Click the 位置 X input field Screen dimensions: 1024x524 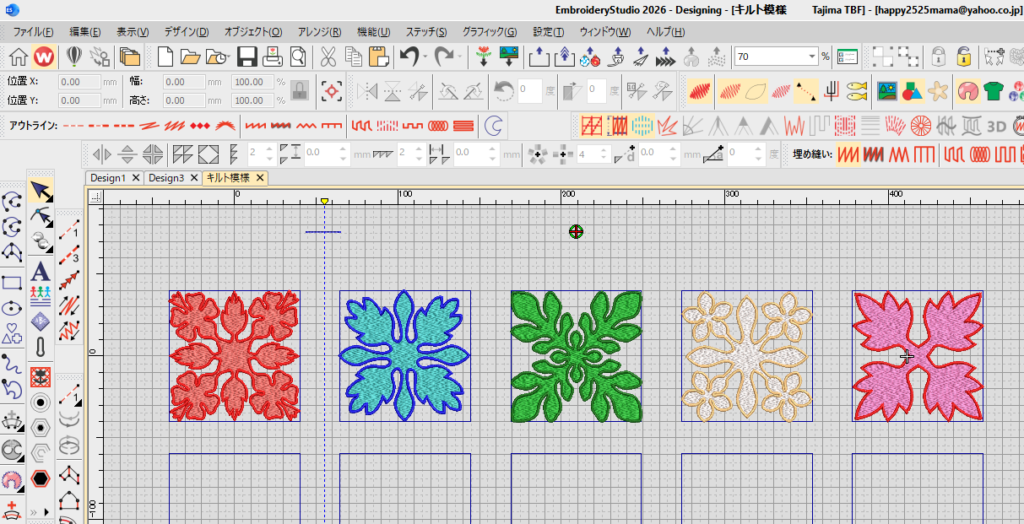(80, 82)
